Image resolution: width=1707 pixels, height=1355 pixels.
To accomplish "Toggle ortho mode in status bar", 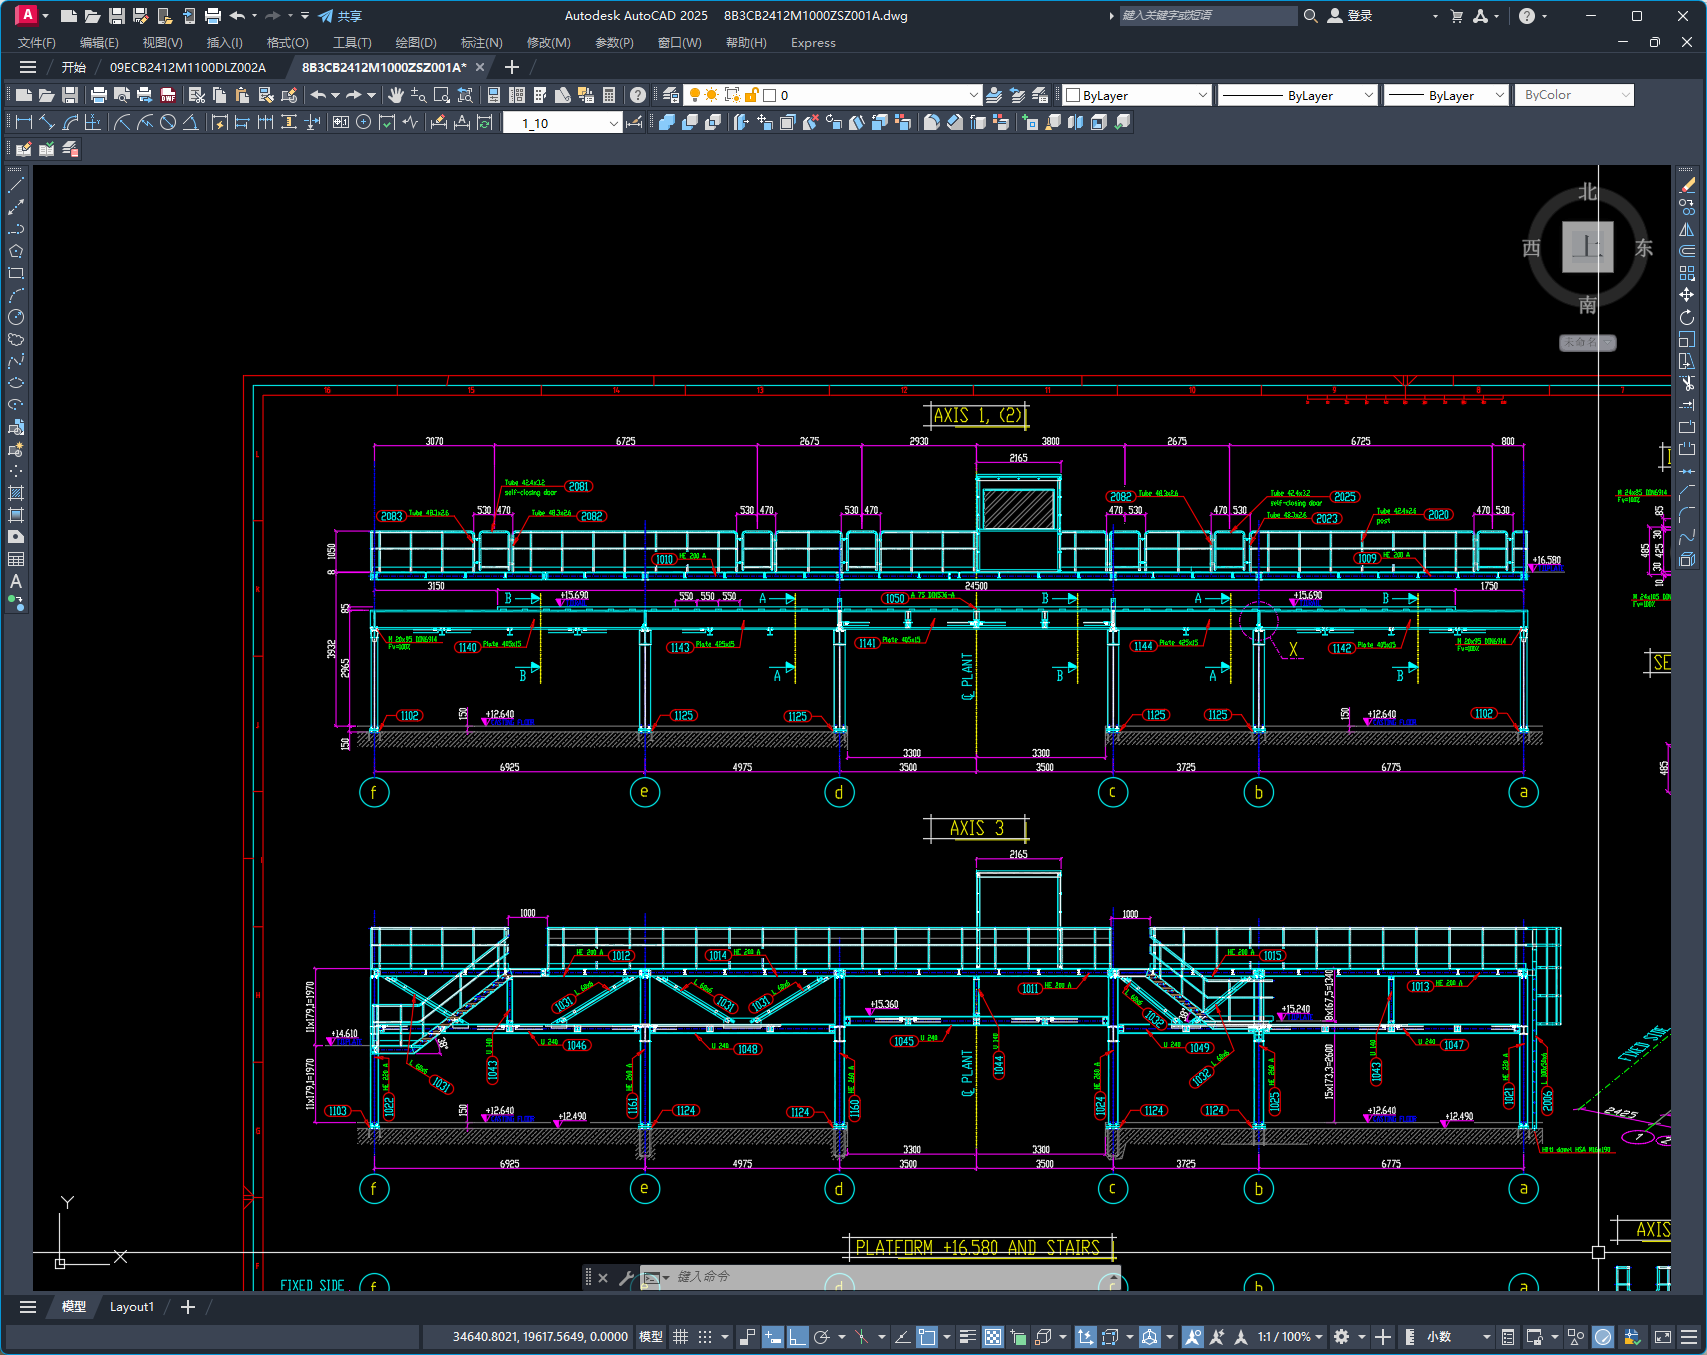I will pyautogui.click(x=797, y=1337).
